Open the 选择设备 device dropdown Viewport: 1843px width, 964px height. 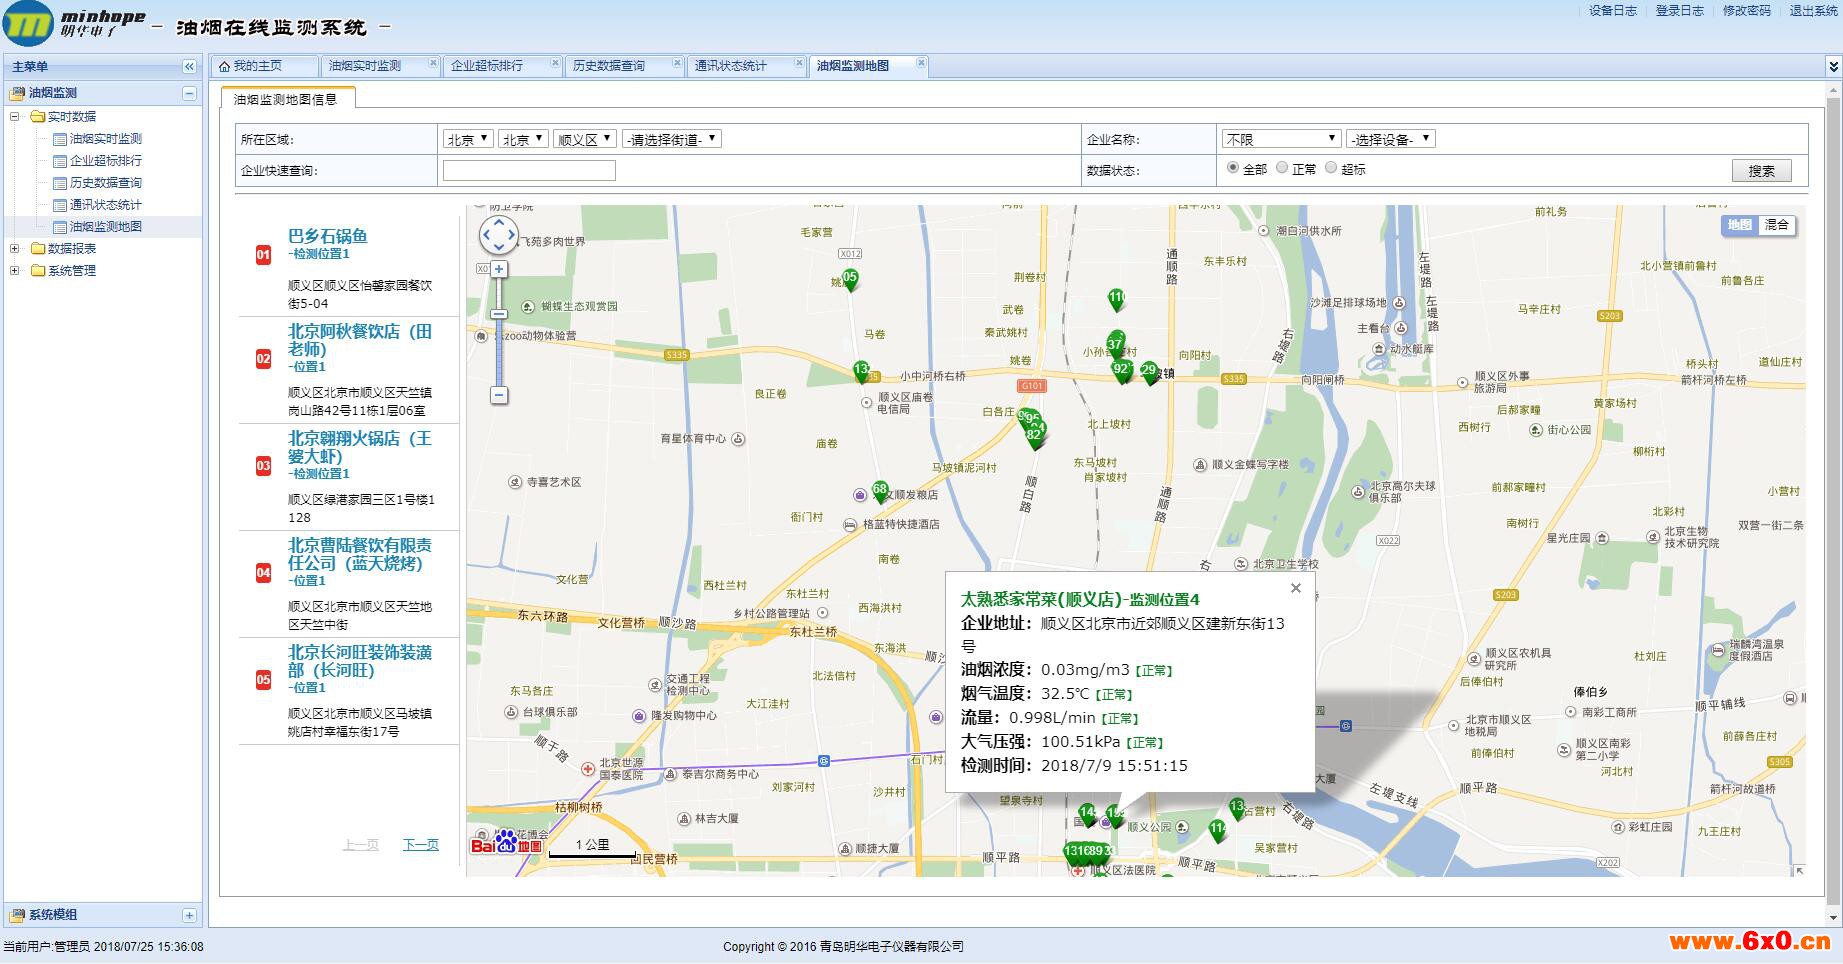[1391, 139]
